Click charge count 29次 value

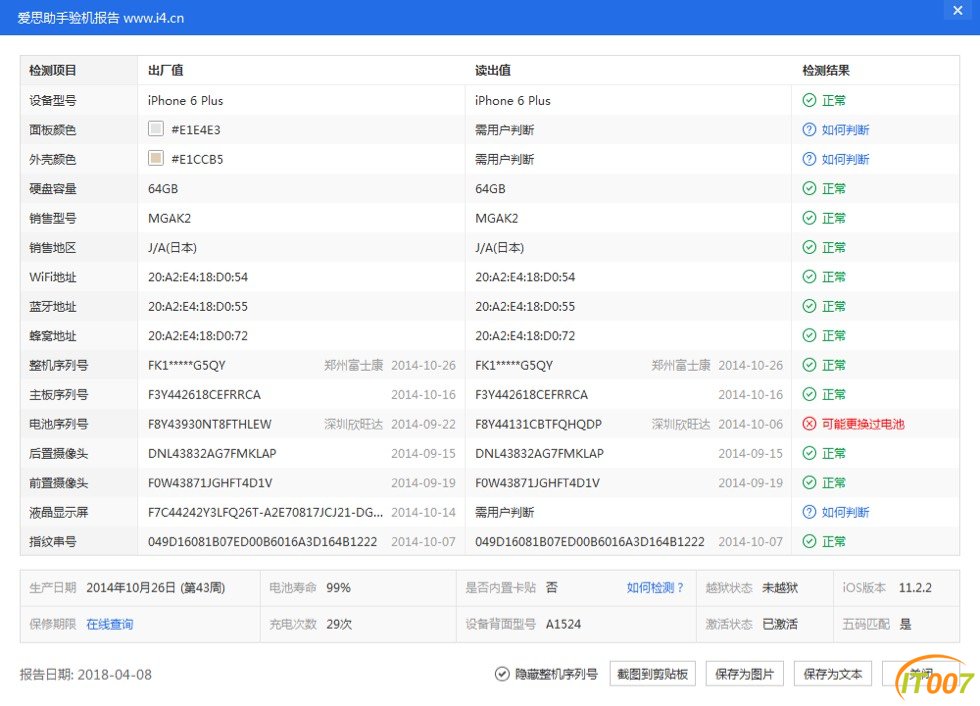tap(339, 624)
